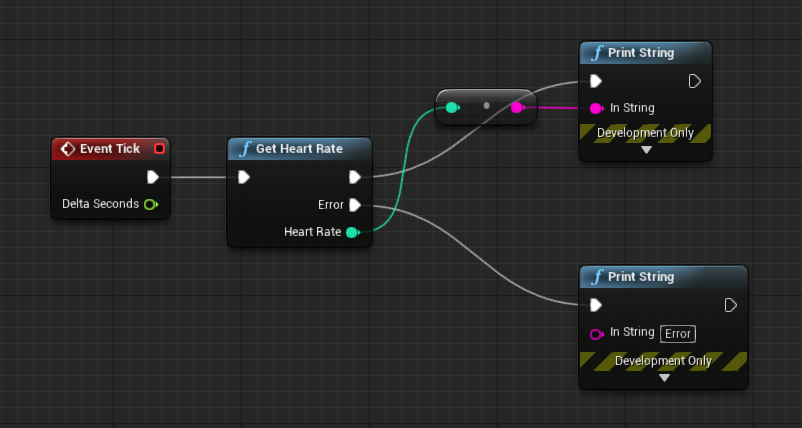The width and height of the screenshot is (802, 428).
Task: Click the top Print String execution output pin
Action: click(695, 81)
